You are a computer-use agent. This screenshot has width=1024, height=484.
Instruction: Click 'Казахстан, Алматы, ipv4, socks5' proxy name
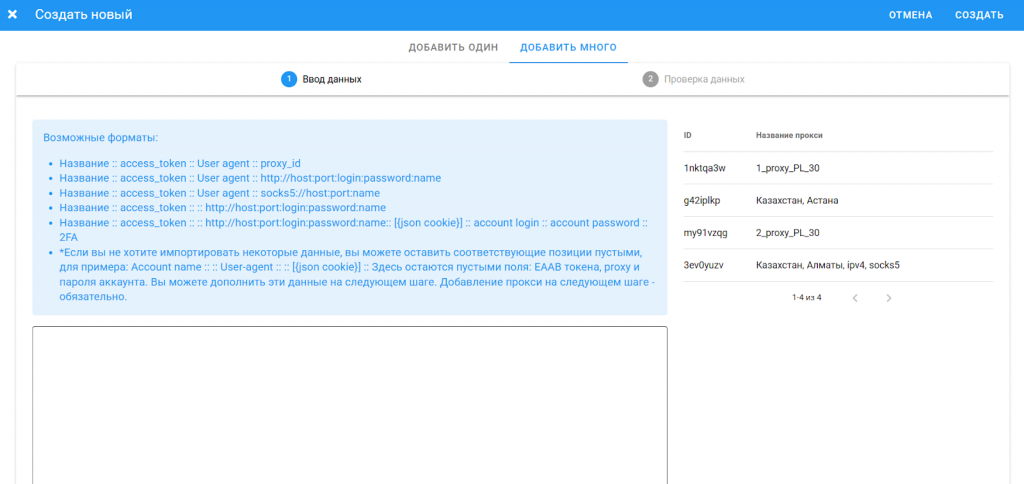828,265
